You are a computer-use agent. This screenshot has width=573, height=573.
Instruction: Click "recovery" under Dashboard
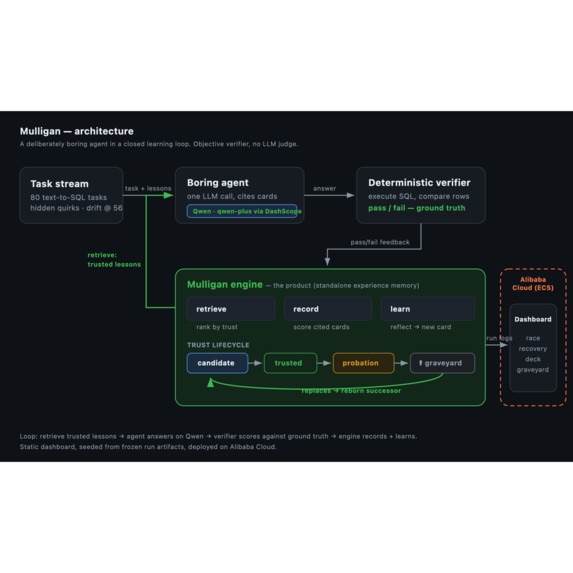[533, 349]
